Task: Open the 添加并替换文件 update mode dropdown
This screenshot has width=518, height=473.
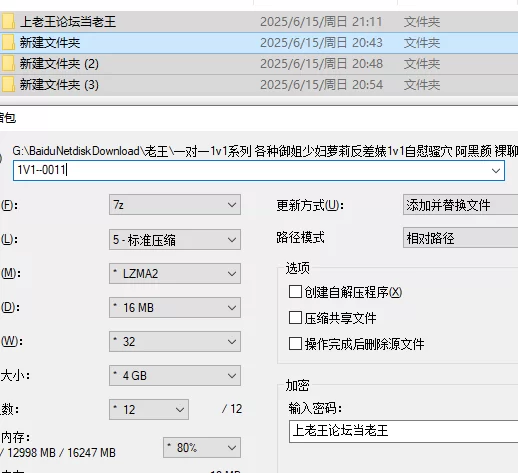Action: click(460, 205)
